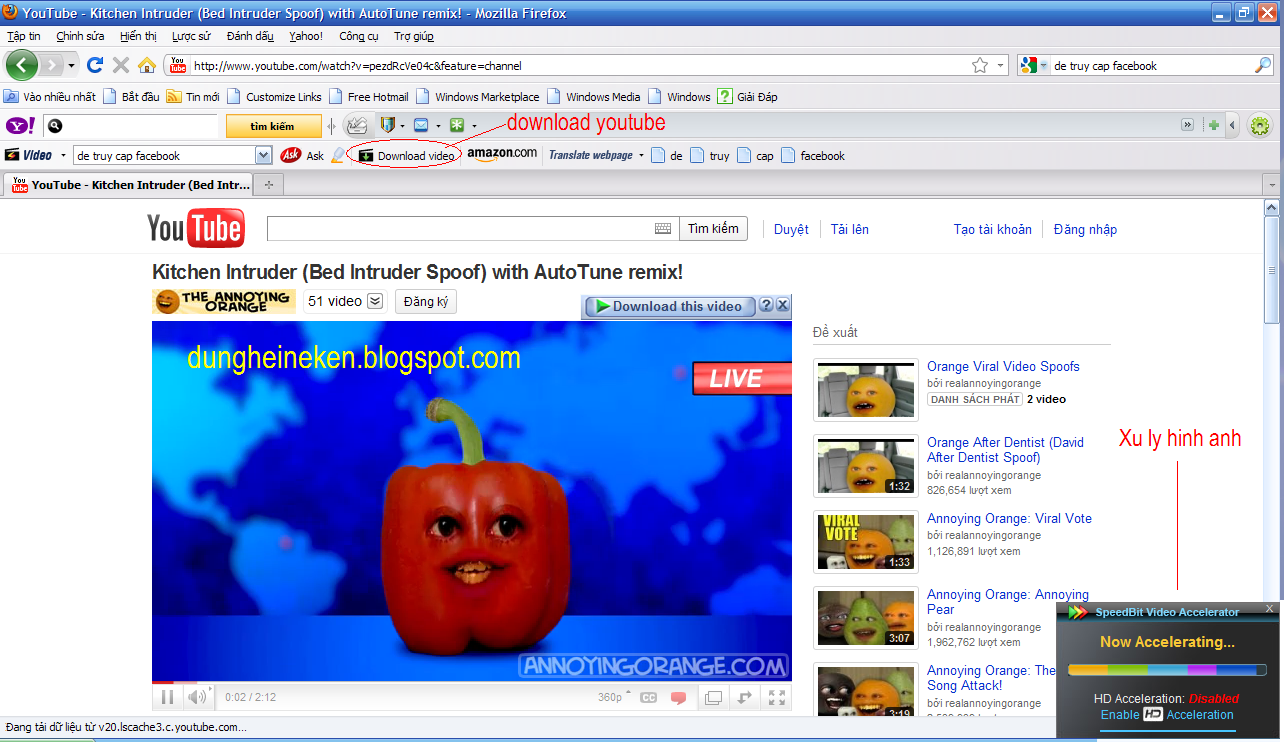Mute the video with the speaker icon
Image resolution: width=1284 pixels, height=742 pixels.
(x=198, y=697)
